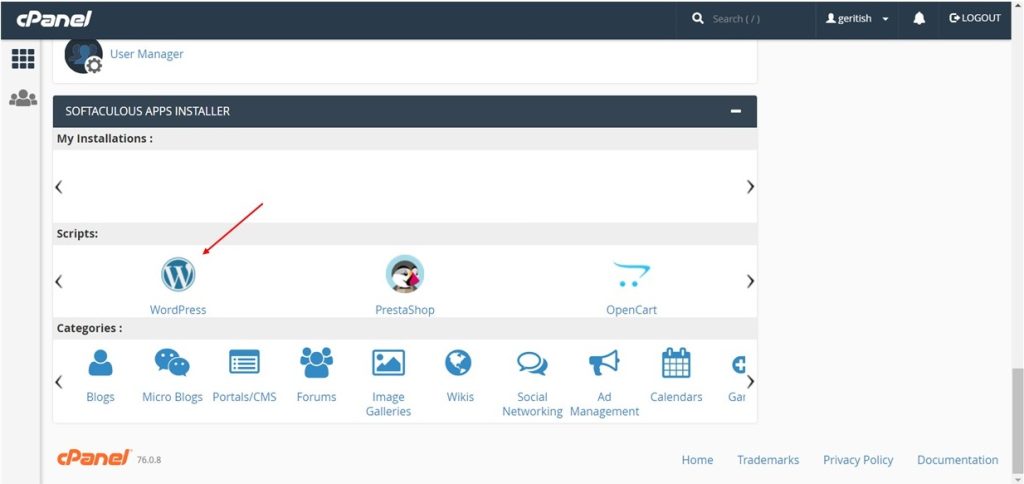Click the WordPress logo icon
Screen dimensions: 1024x484
(178, 274)
